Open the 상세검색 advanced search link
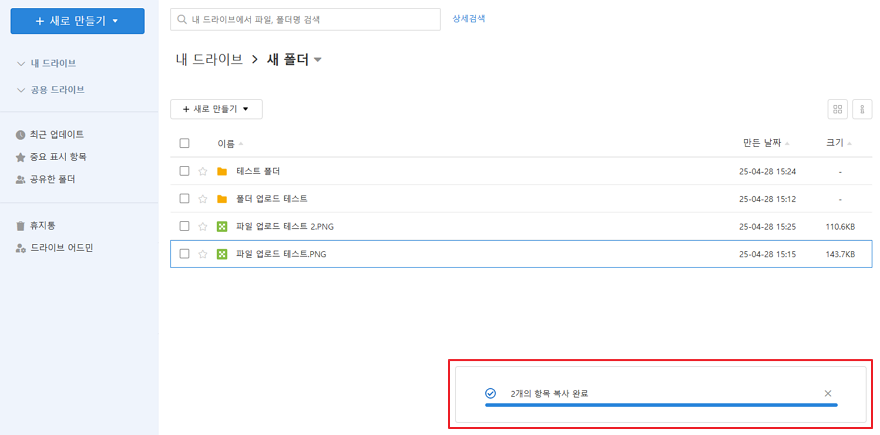This screenshot has width=880, height=435. [469, 19]
